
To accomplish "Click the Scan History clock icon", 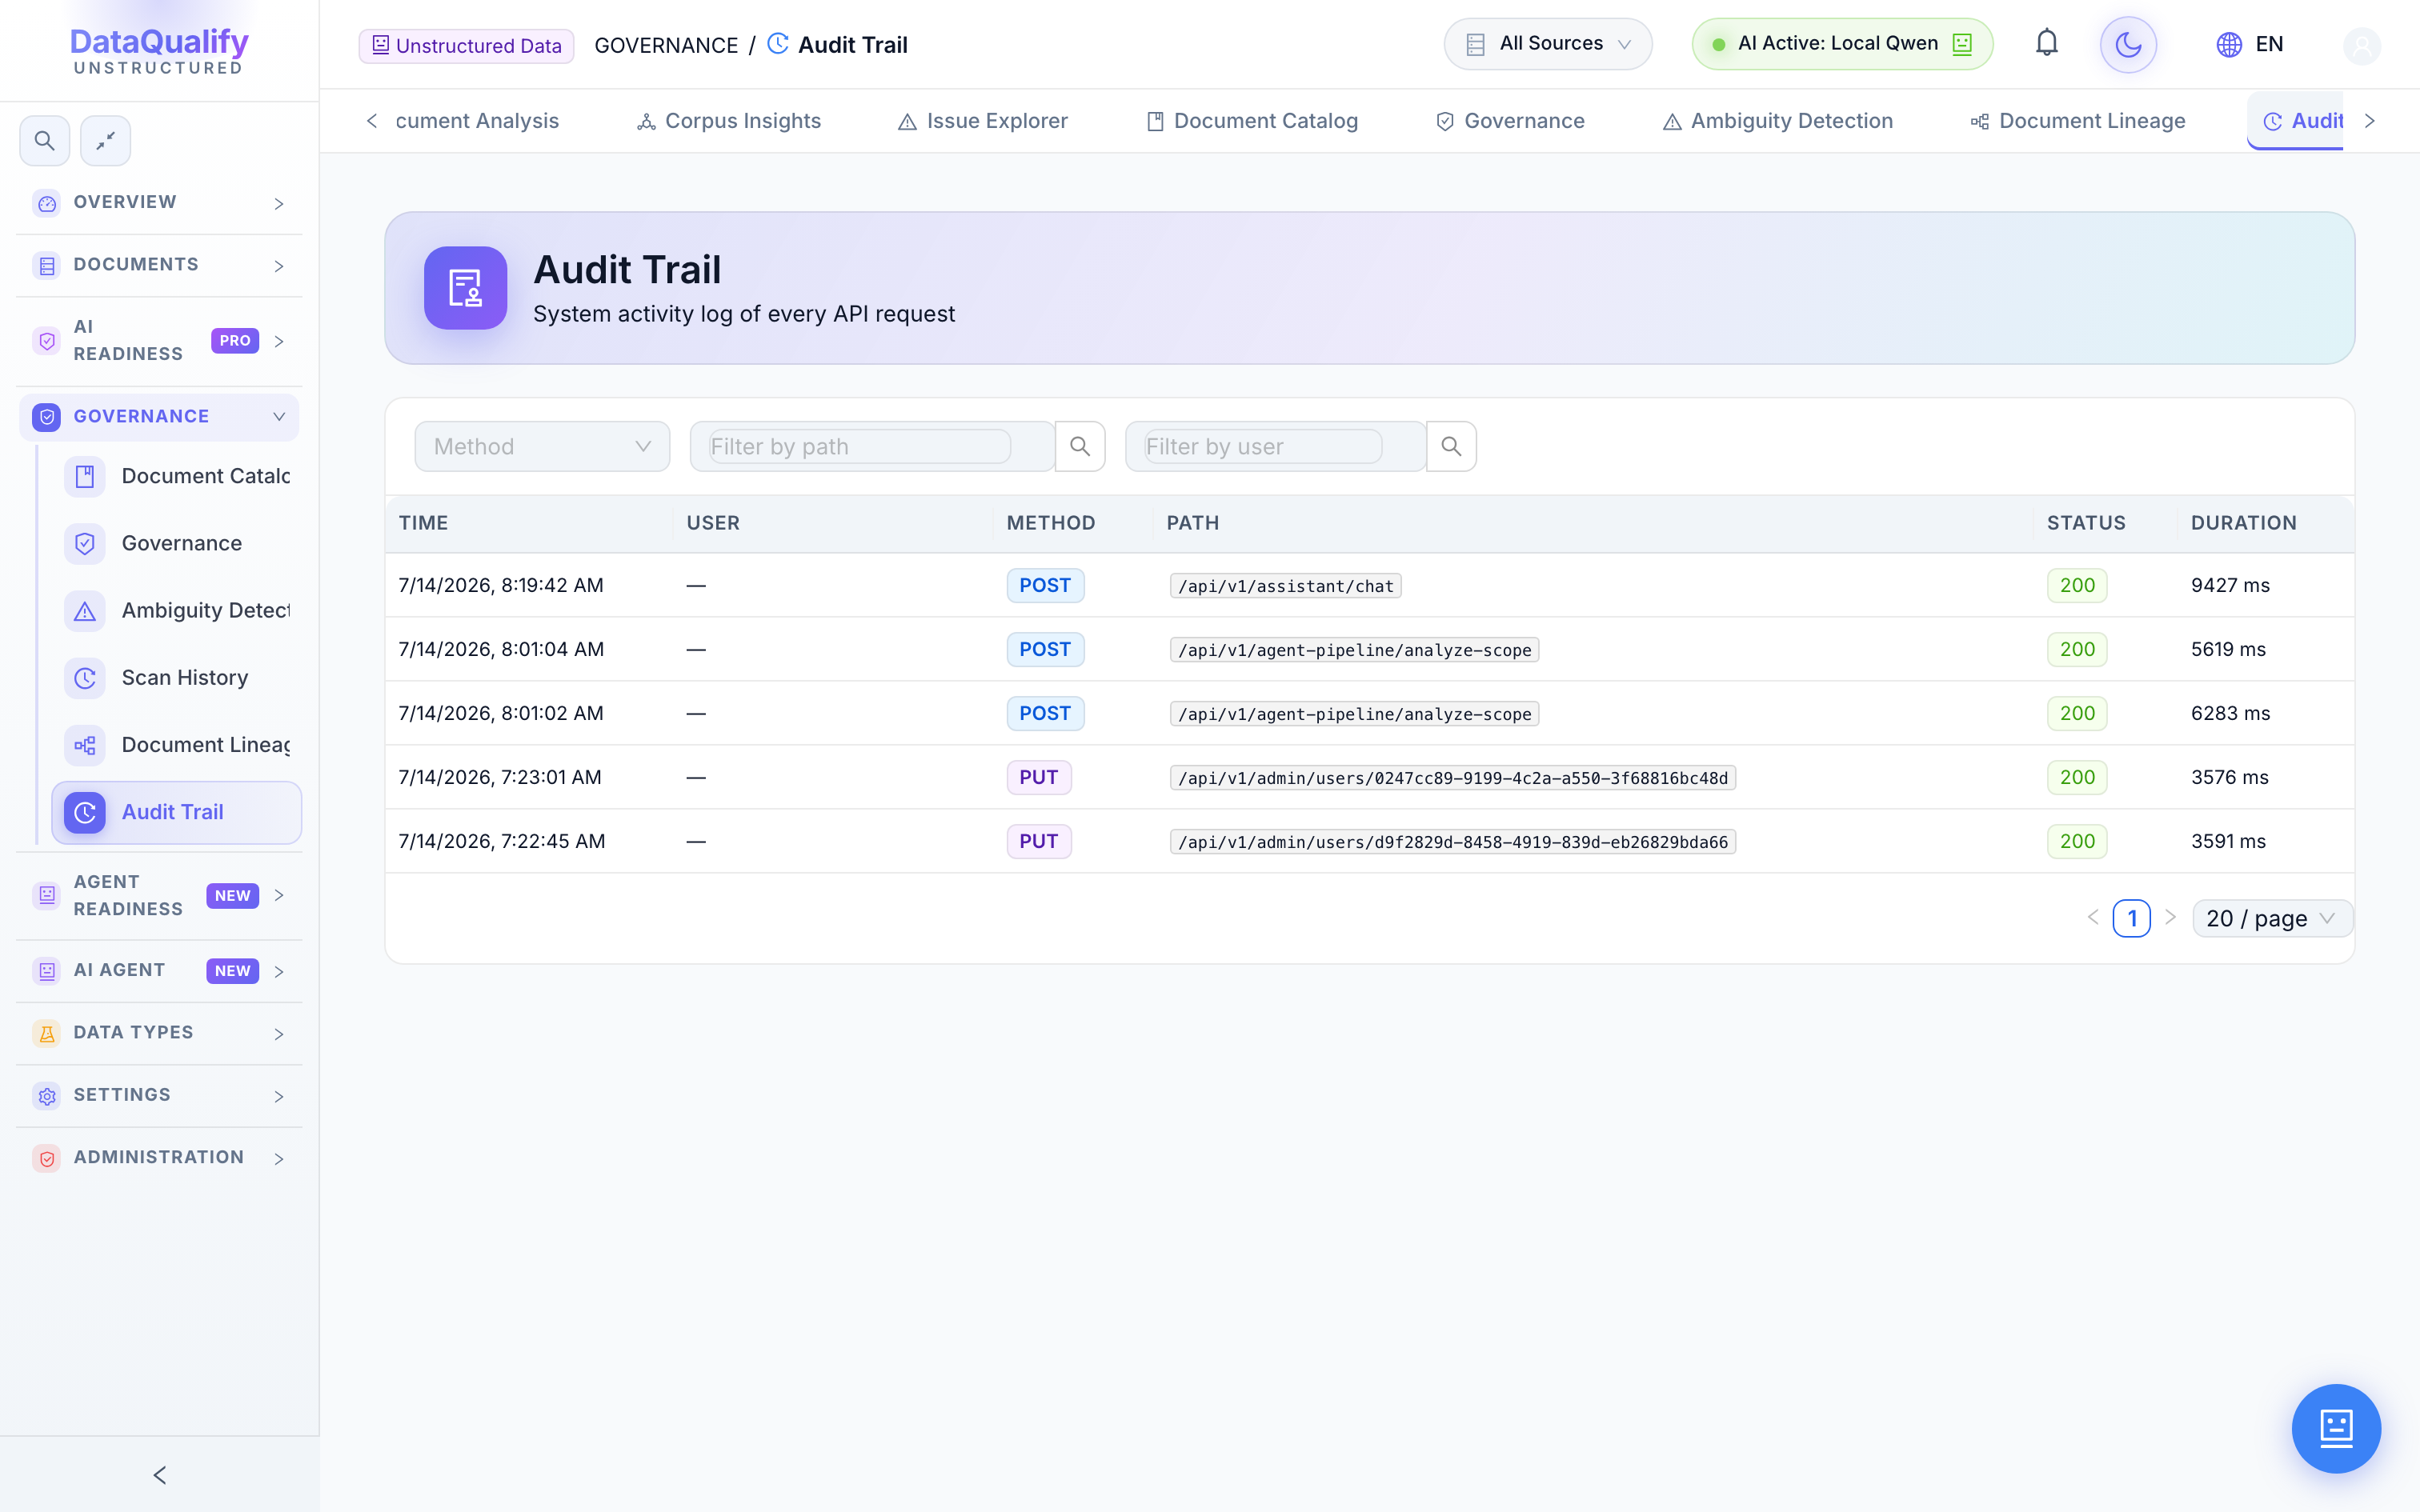I will [85, 678].
